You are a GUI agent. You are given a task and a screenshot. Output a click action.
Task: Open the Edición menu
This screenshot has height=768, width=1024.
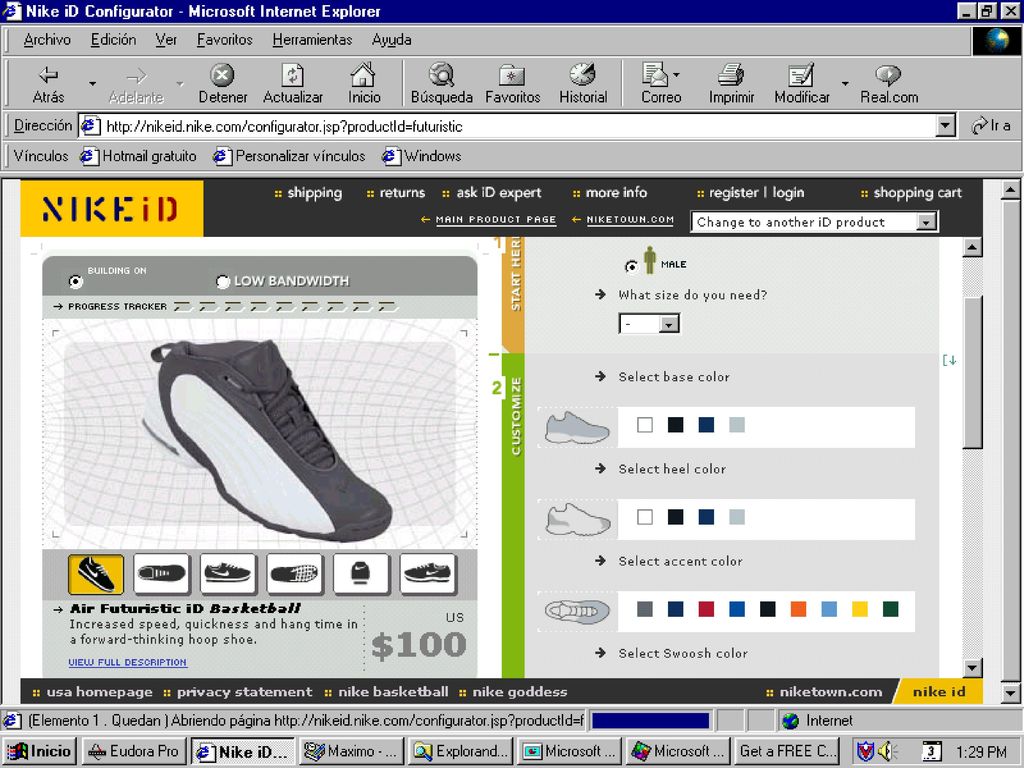pyautogui.click(x=113, y=40)
